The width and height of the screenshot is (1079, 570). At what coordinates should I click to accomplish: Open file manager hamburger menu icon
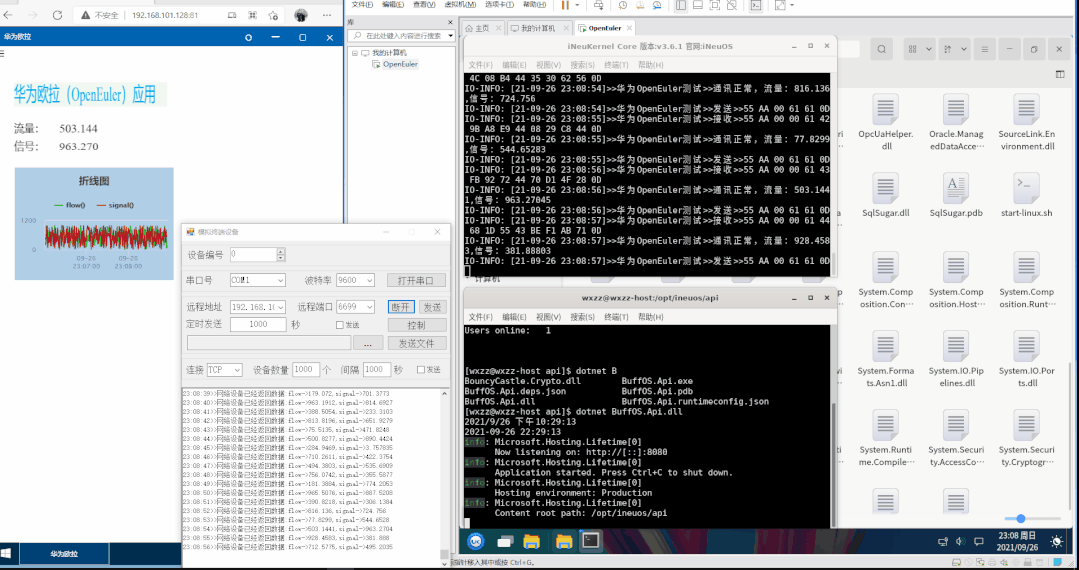[985, 50]
